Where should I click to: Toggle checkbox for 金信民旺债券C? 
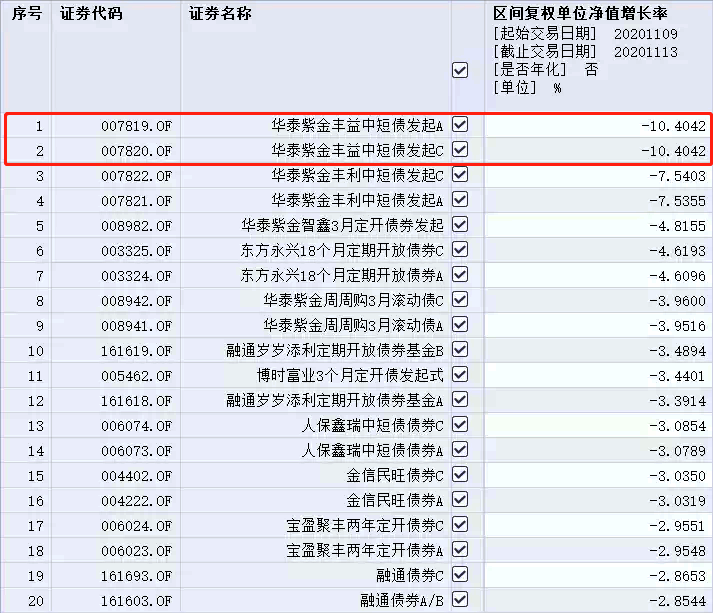460,474
